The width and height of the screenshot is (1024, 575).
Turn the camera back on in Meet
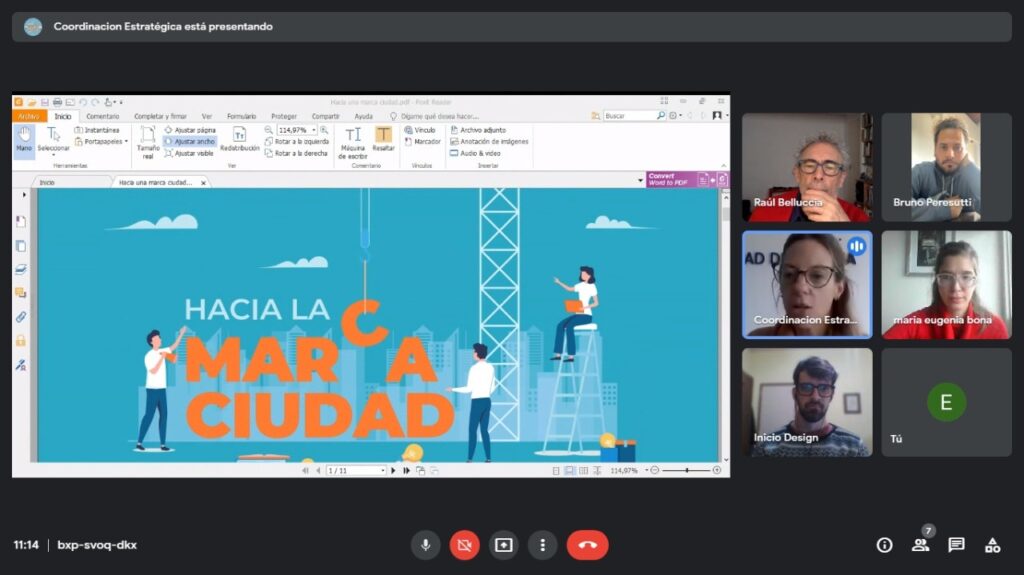(464, 545)
